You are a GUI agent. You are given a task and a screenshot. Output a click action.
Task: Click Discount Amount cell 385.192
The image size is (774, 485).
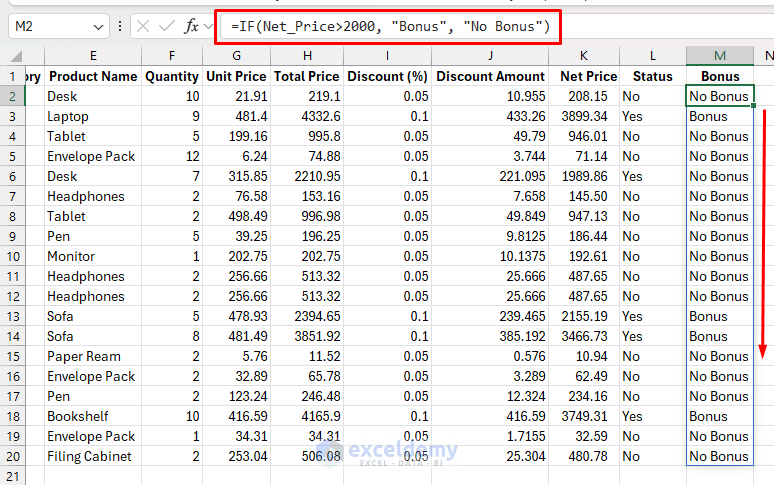click(490, 336)
